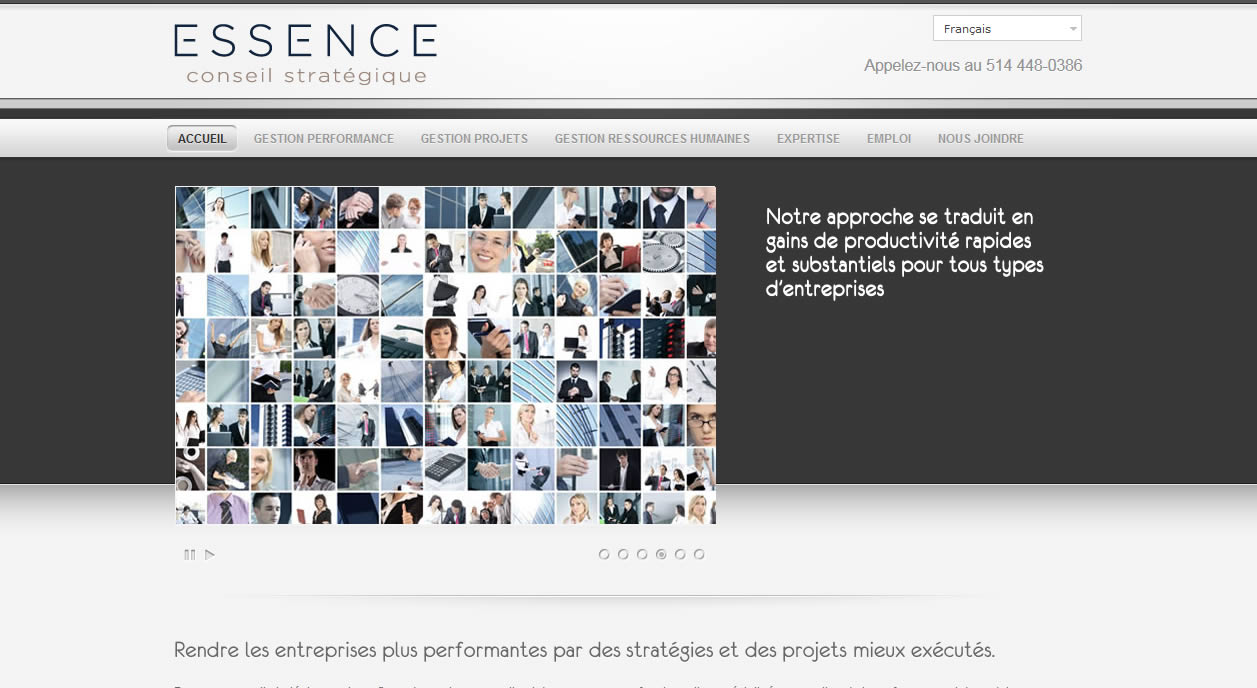Go to the Accueil page

point(202,139)
